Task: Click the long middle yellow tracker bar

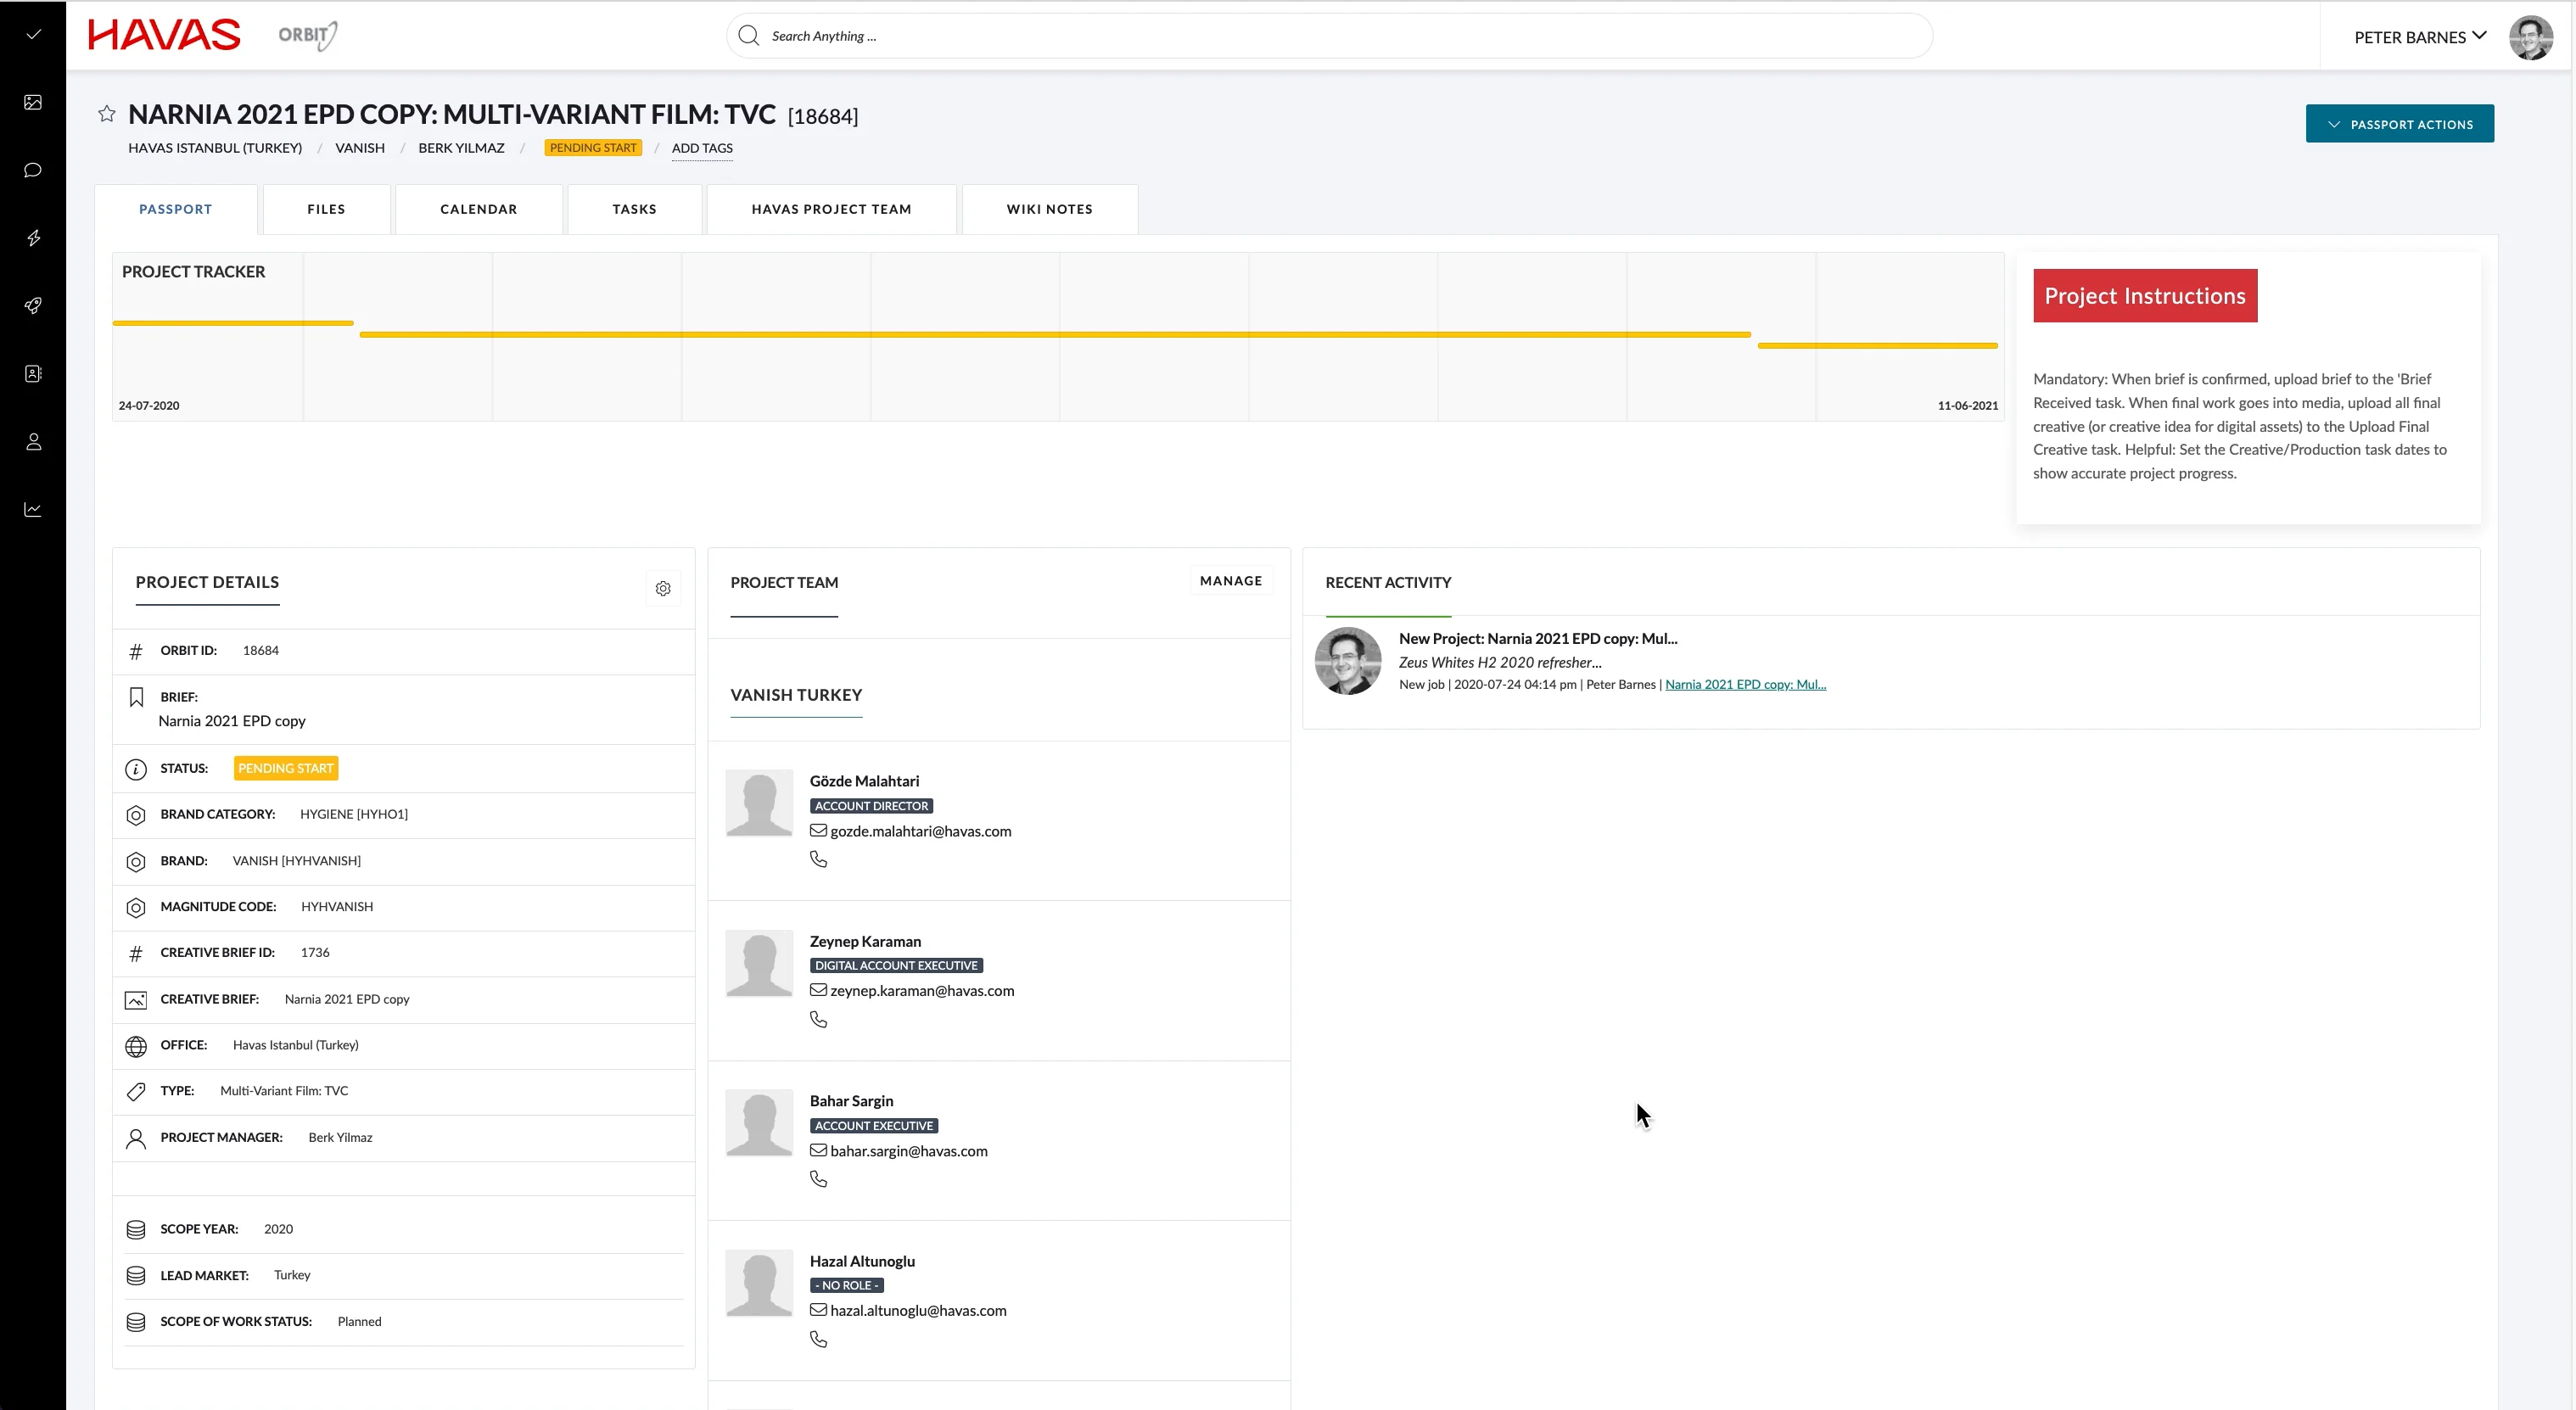Action: (1055, 334)
